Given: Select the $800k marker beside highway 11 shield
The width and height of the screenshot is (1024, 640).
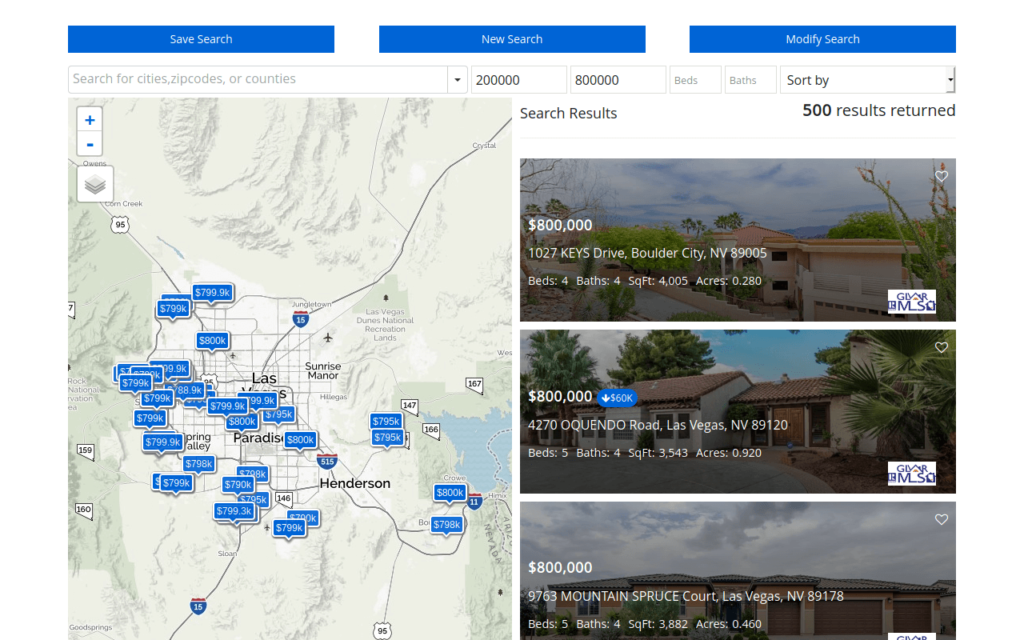Looking at the screenshot, I should coord(450,493).
